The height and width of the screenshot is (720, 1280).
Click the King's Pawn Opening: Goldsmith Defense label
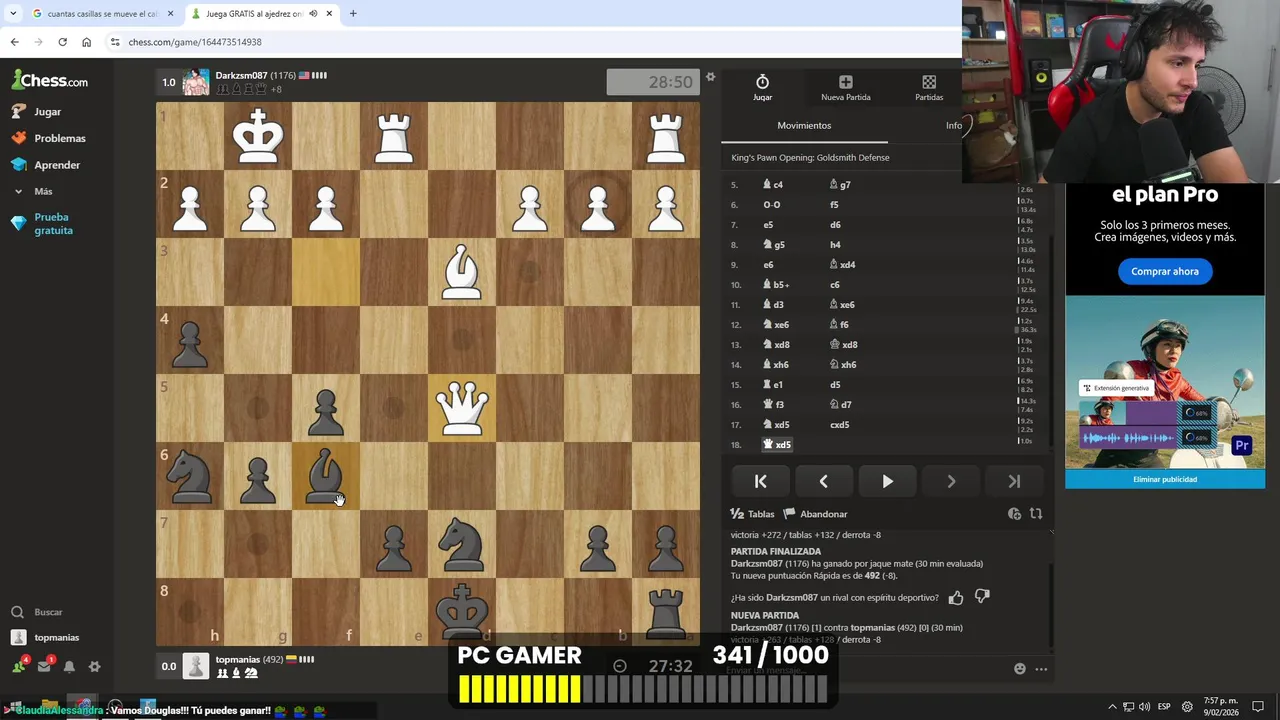point(810,157)
